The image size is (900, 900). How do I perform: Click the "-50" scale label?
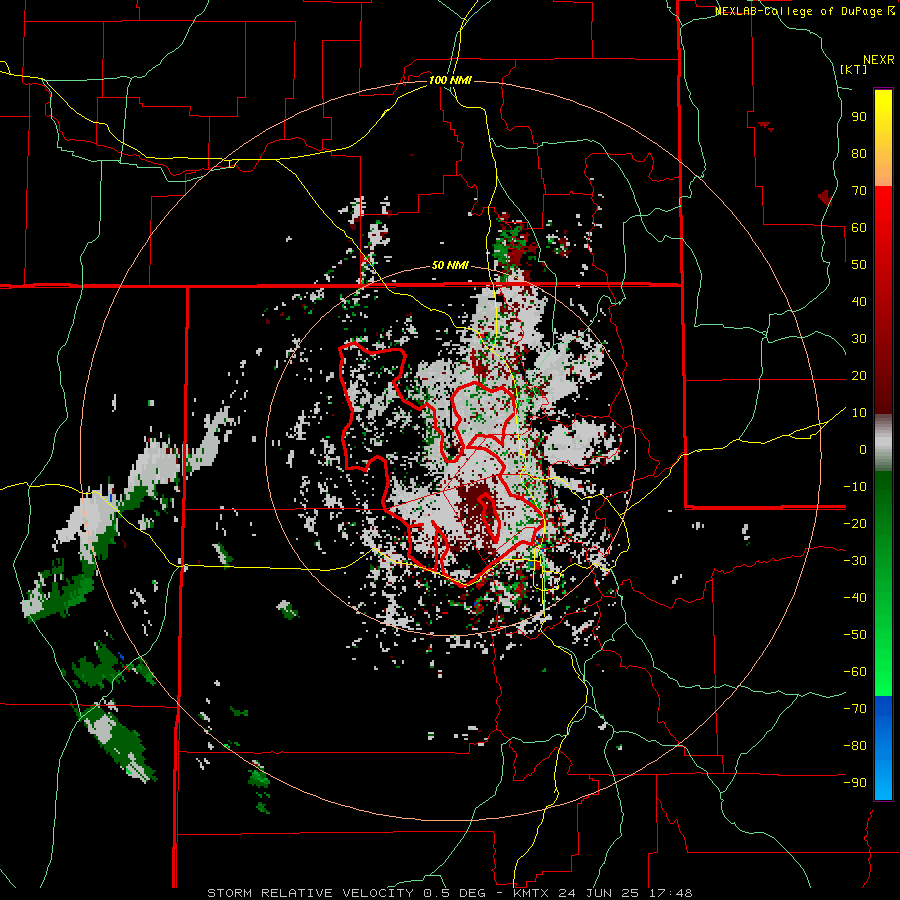tap(855, 635)
